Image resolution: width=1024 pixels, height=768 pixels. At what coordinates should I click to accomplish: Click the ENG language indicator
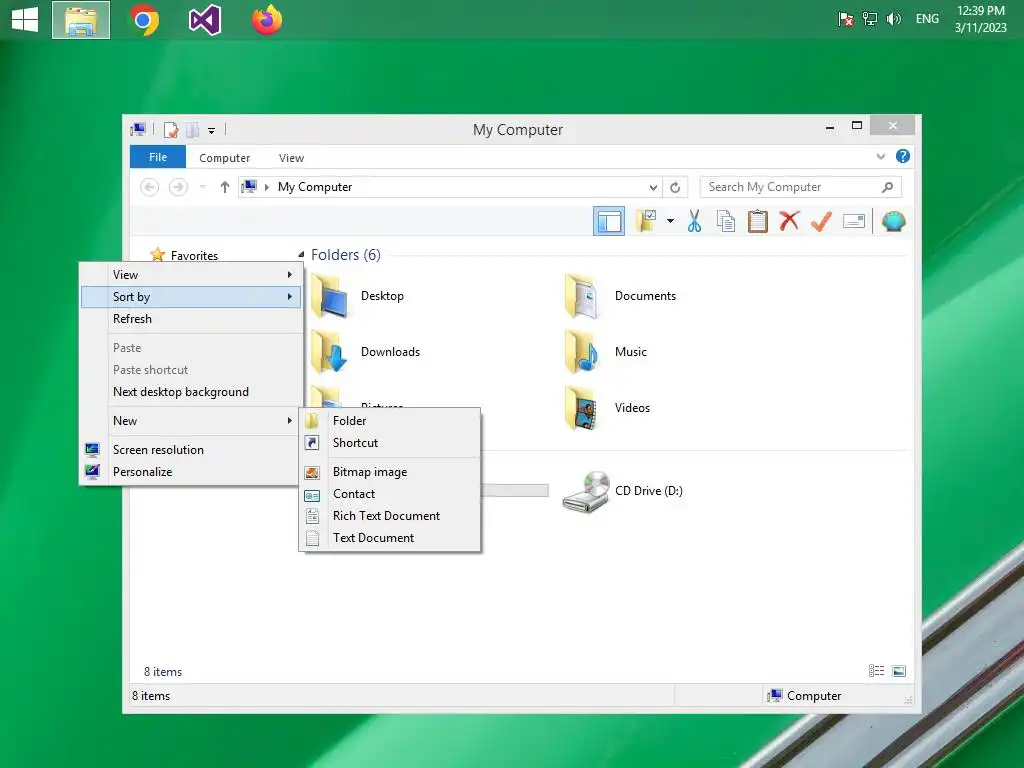927,19
